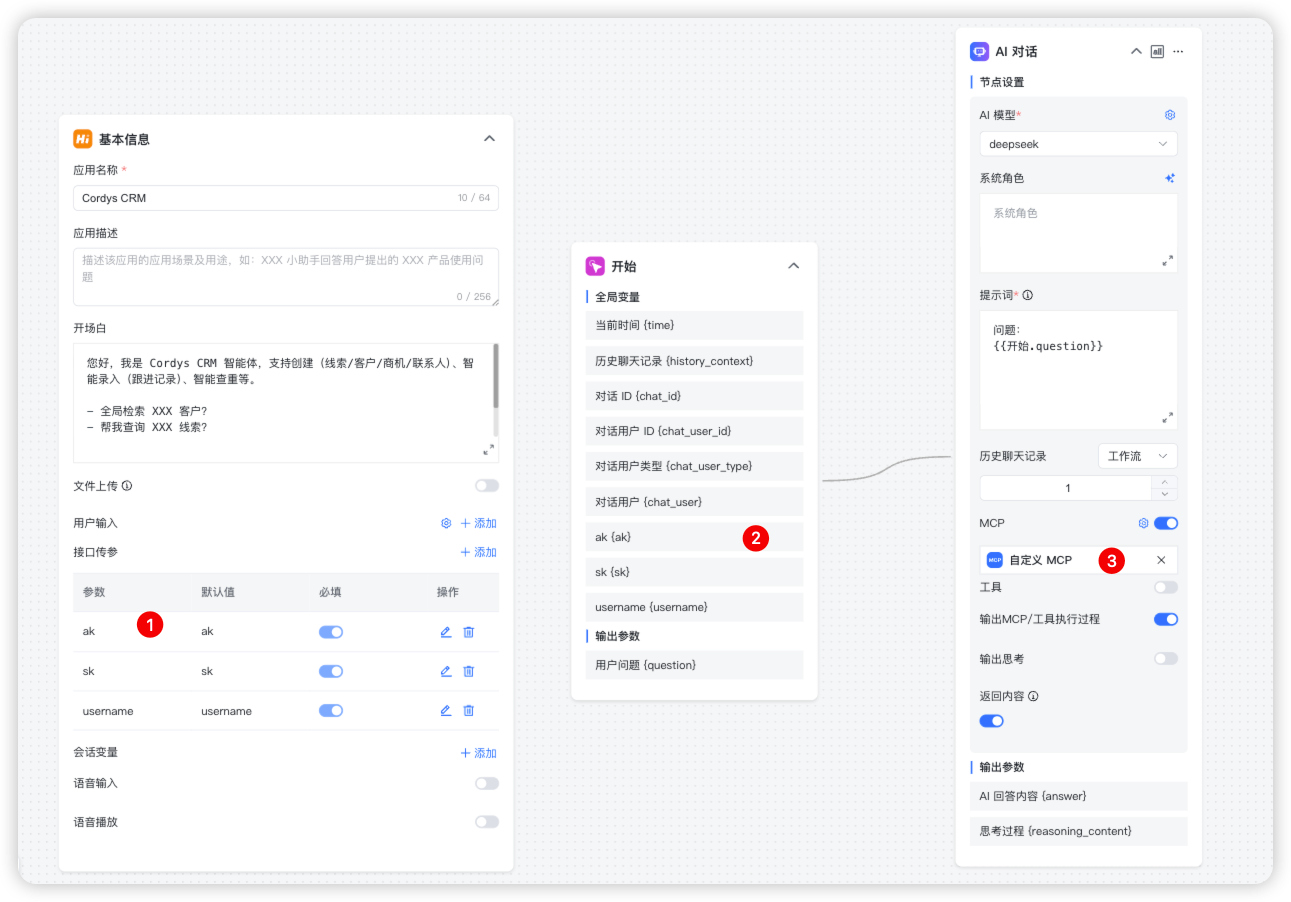Toggle the required switch for ak
The height and width of the screenshot is (902, 1291).
(x=331, y=632)
